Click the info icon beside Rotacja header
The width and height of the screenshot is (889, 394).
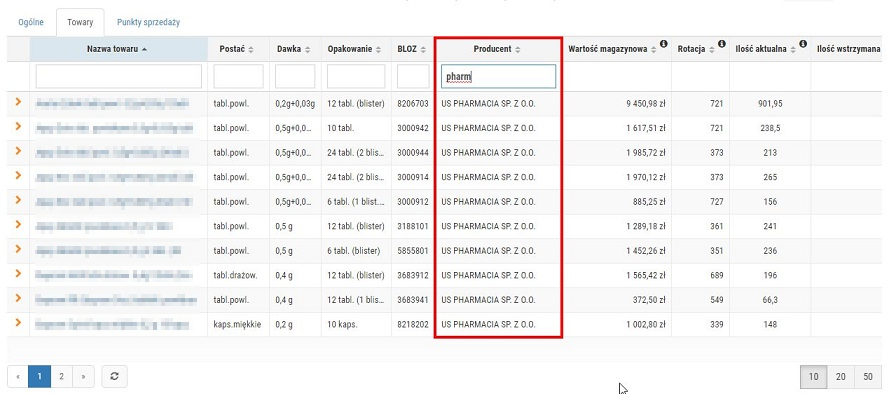pyautogui.click(x=722, y=44)
